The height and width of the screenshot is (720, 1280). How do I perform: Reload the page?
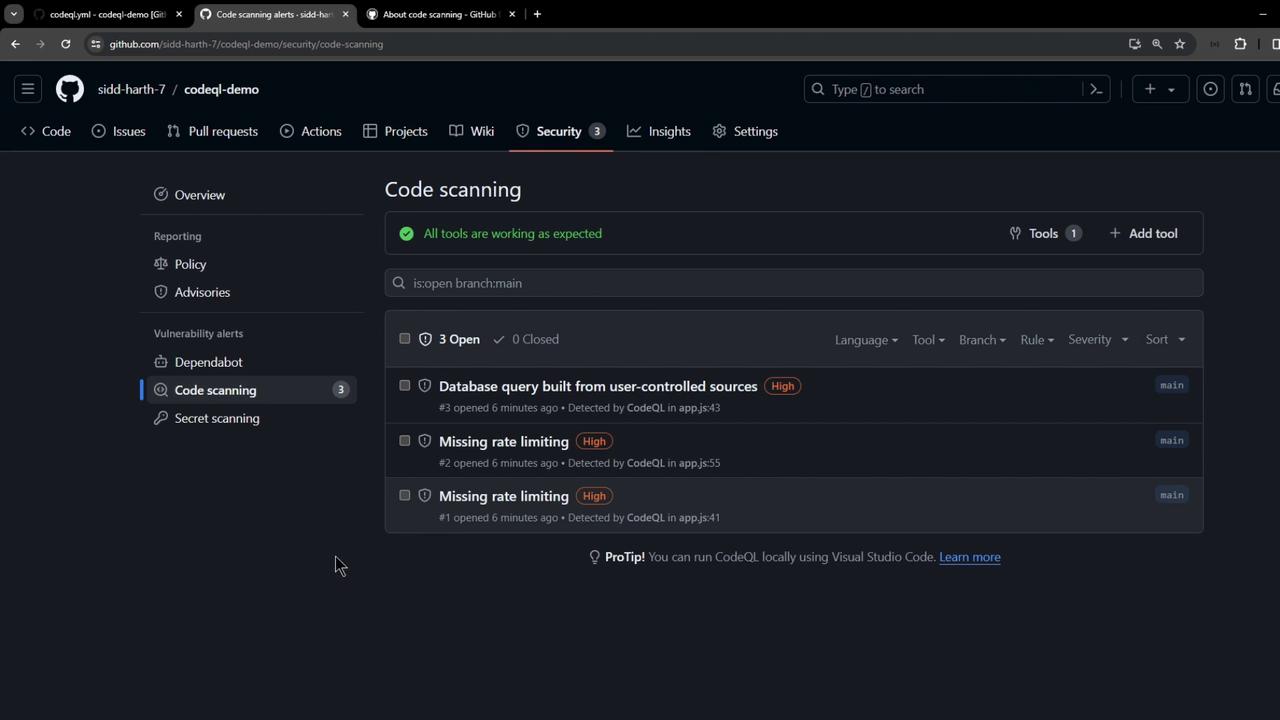click(65, 44)
